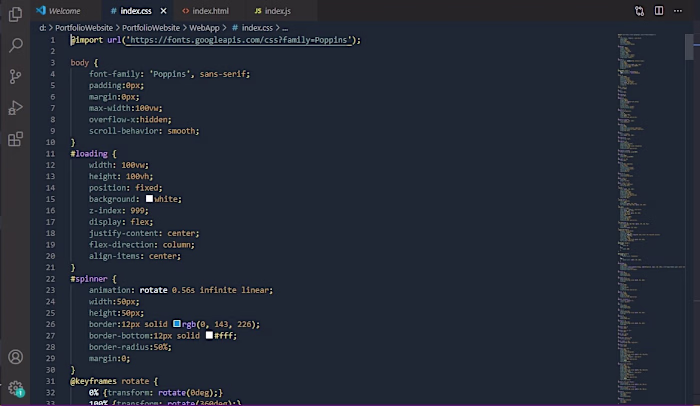Click 'justify-content: center;' line
The image size is (700, 406).
pos(144,233)
